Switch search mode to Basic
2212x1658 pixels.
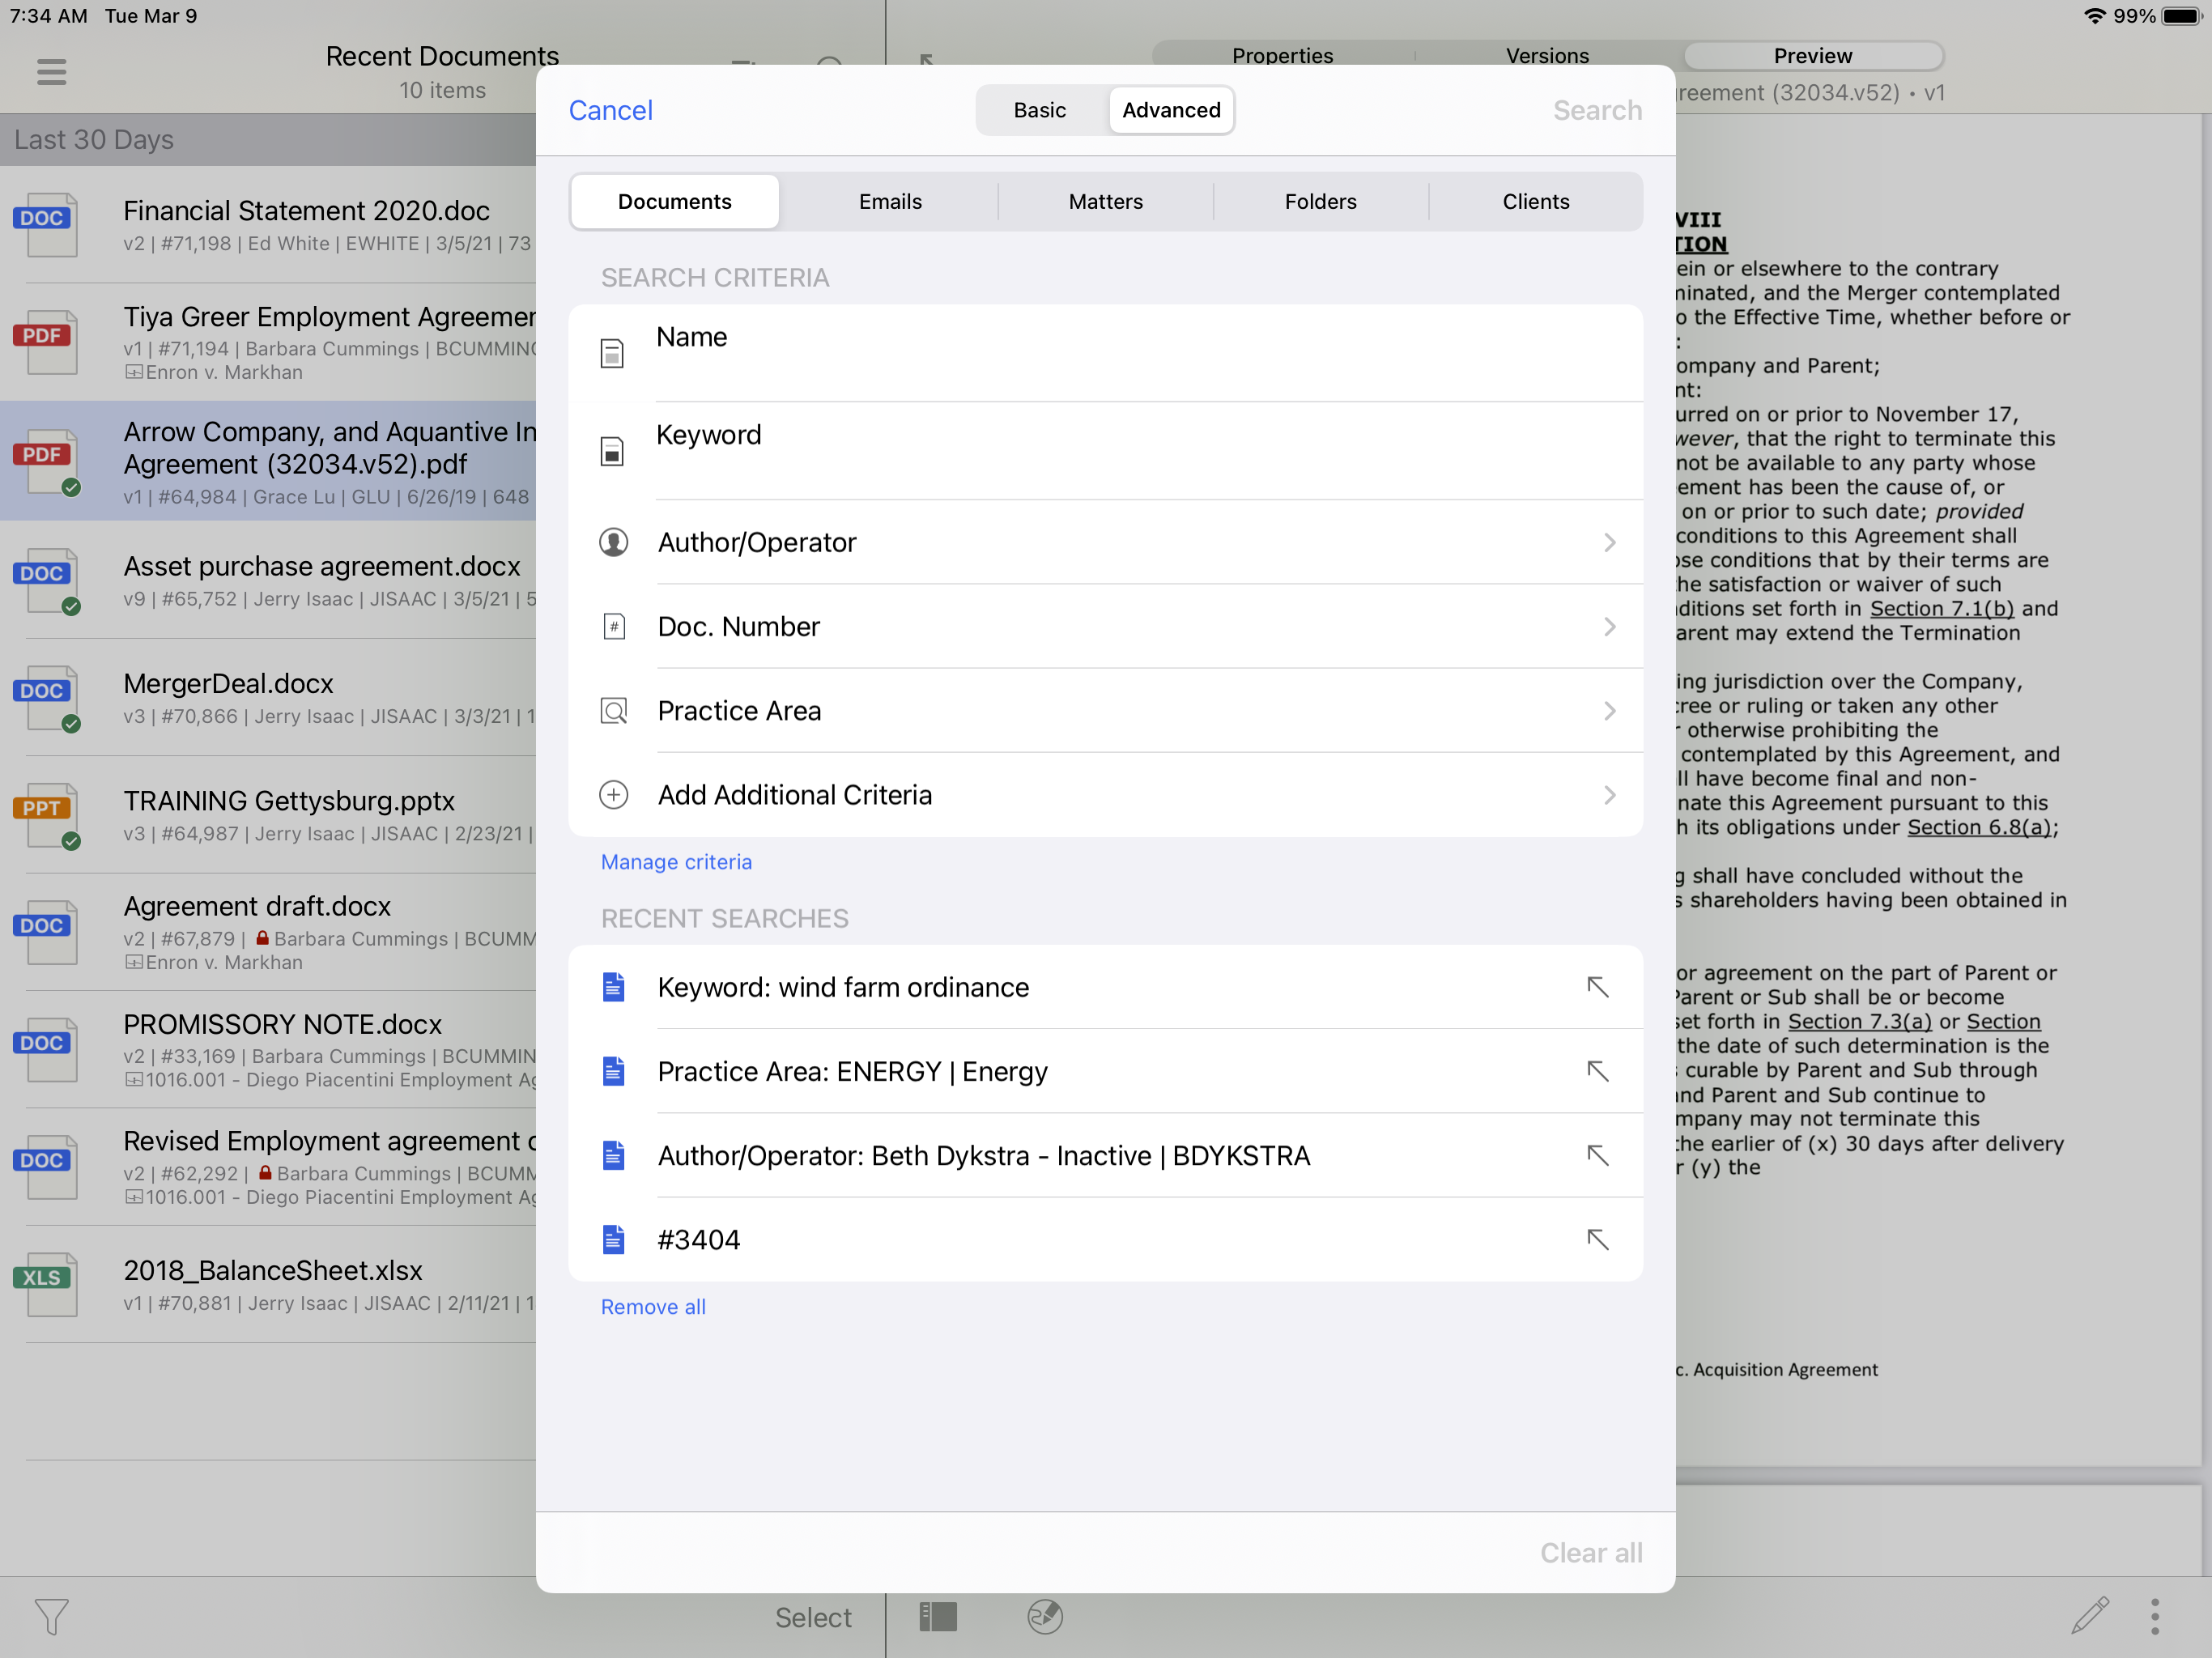point(1039,110)
